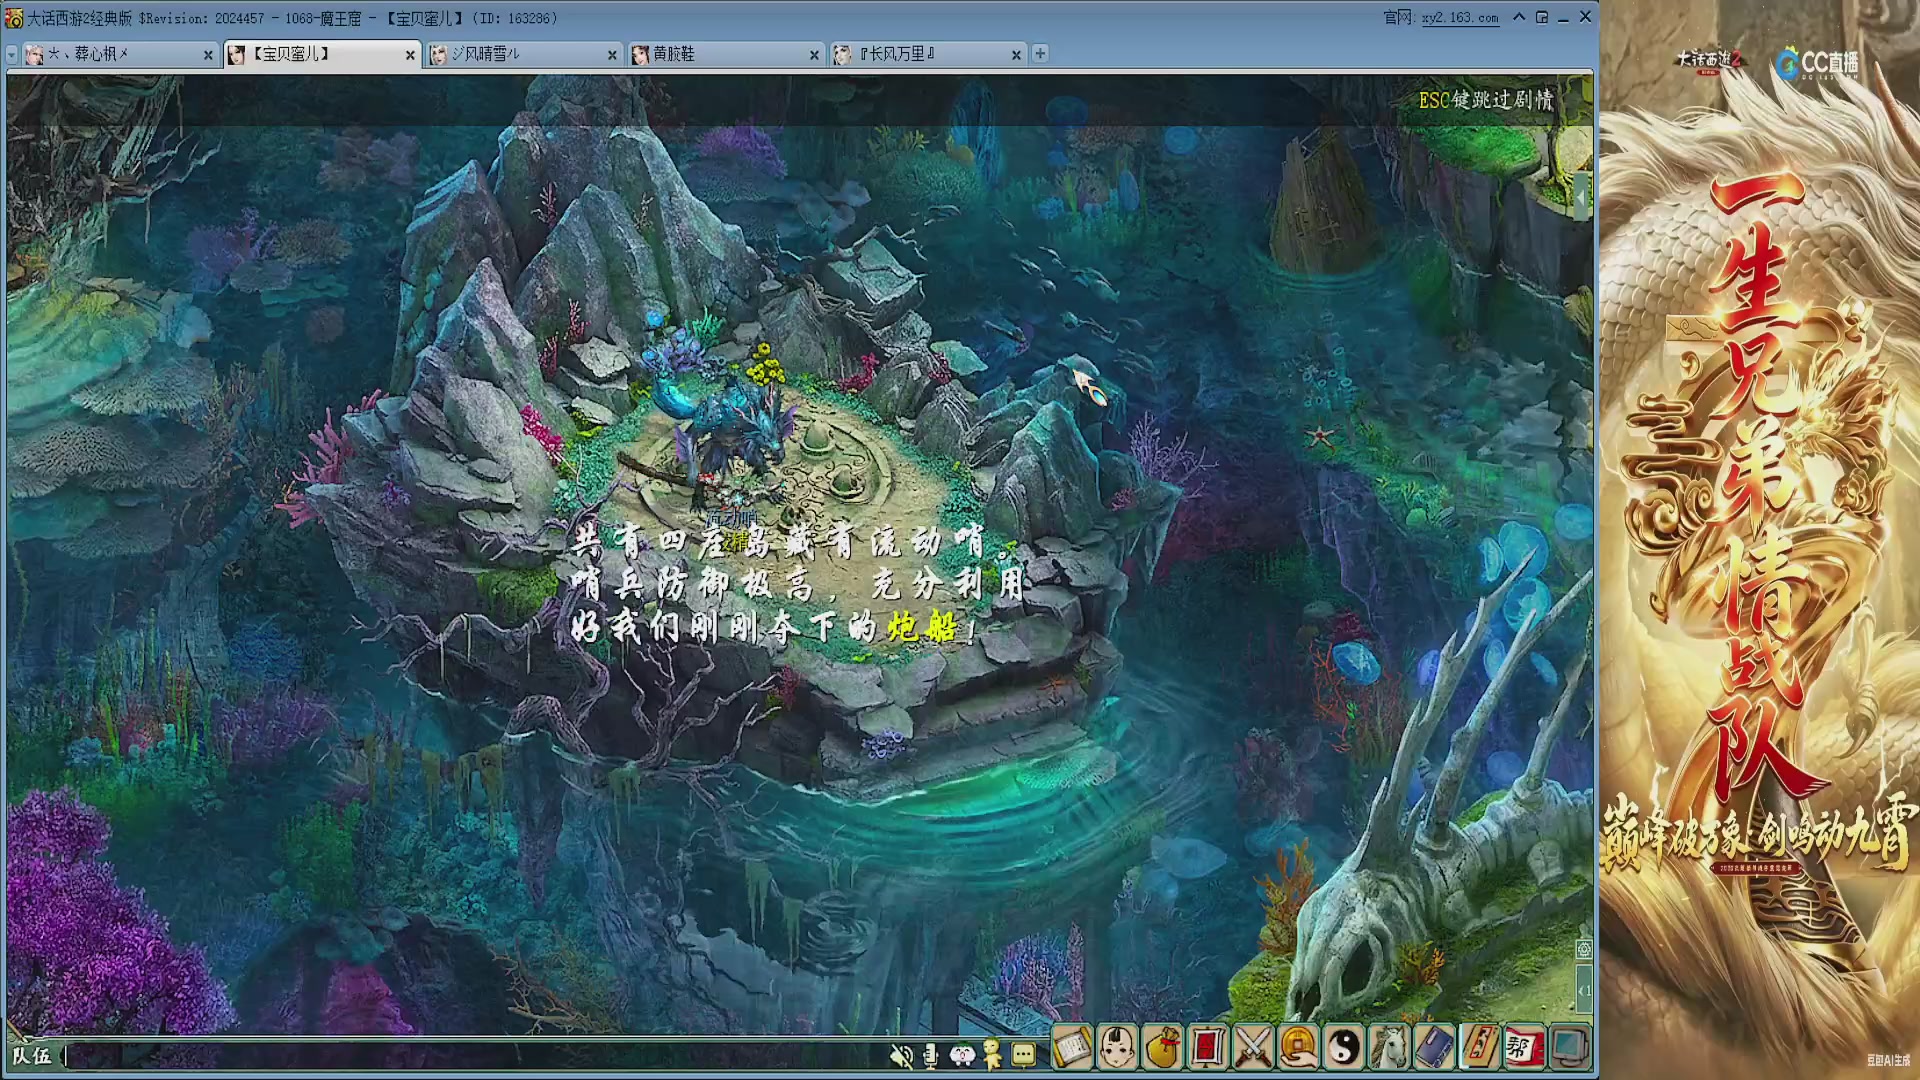Select the 【宝贝蜜儿】 character tab
This screenshot has width=1920, height=1080.
[322, 54]
